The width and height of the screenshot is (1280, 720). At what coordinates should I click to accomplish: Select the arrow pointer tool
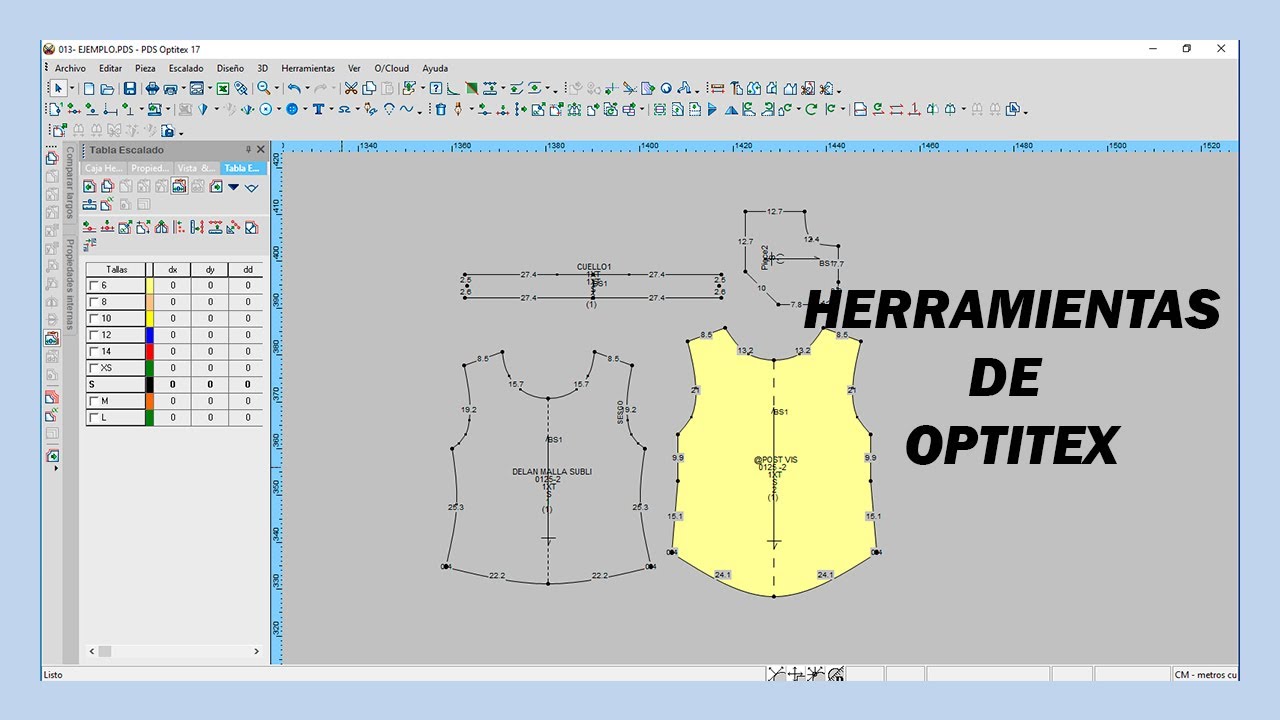pyautogui.click(x=58, y=88)
